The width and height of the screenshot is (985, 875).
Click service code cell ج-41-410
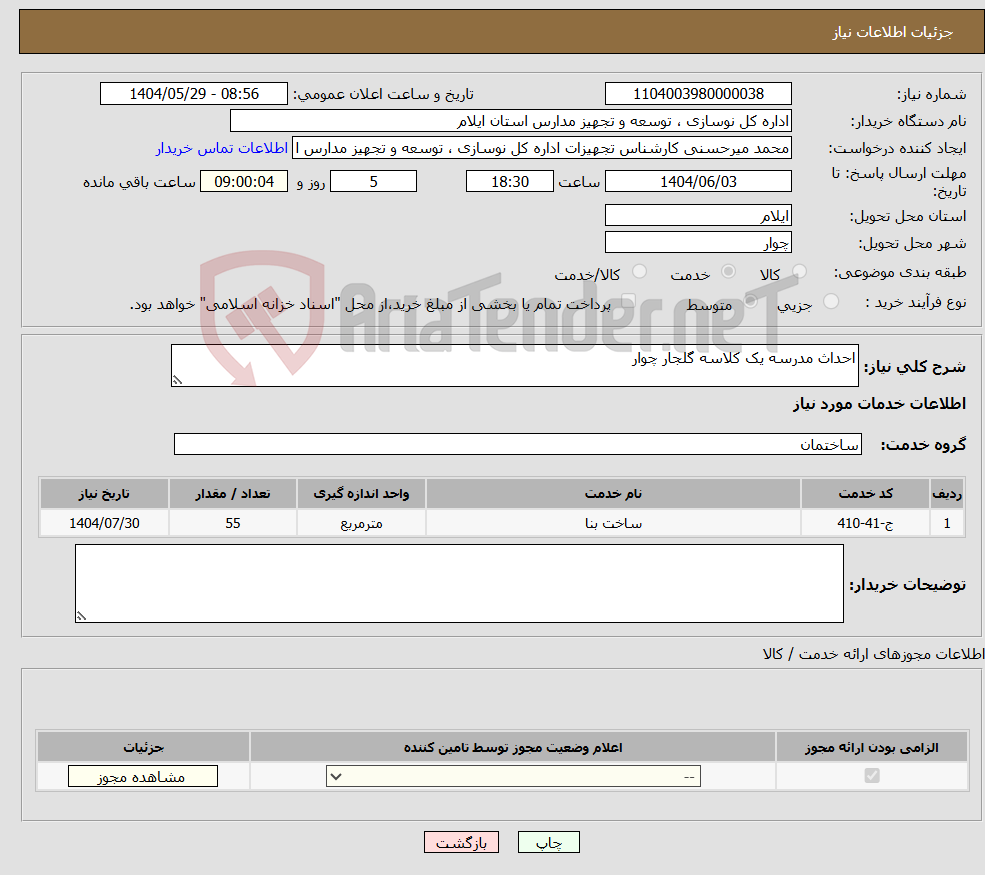click(x=865, y=523)
